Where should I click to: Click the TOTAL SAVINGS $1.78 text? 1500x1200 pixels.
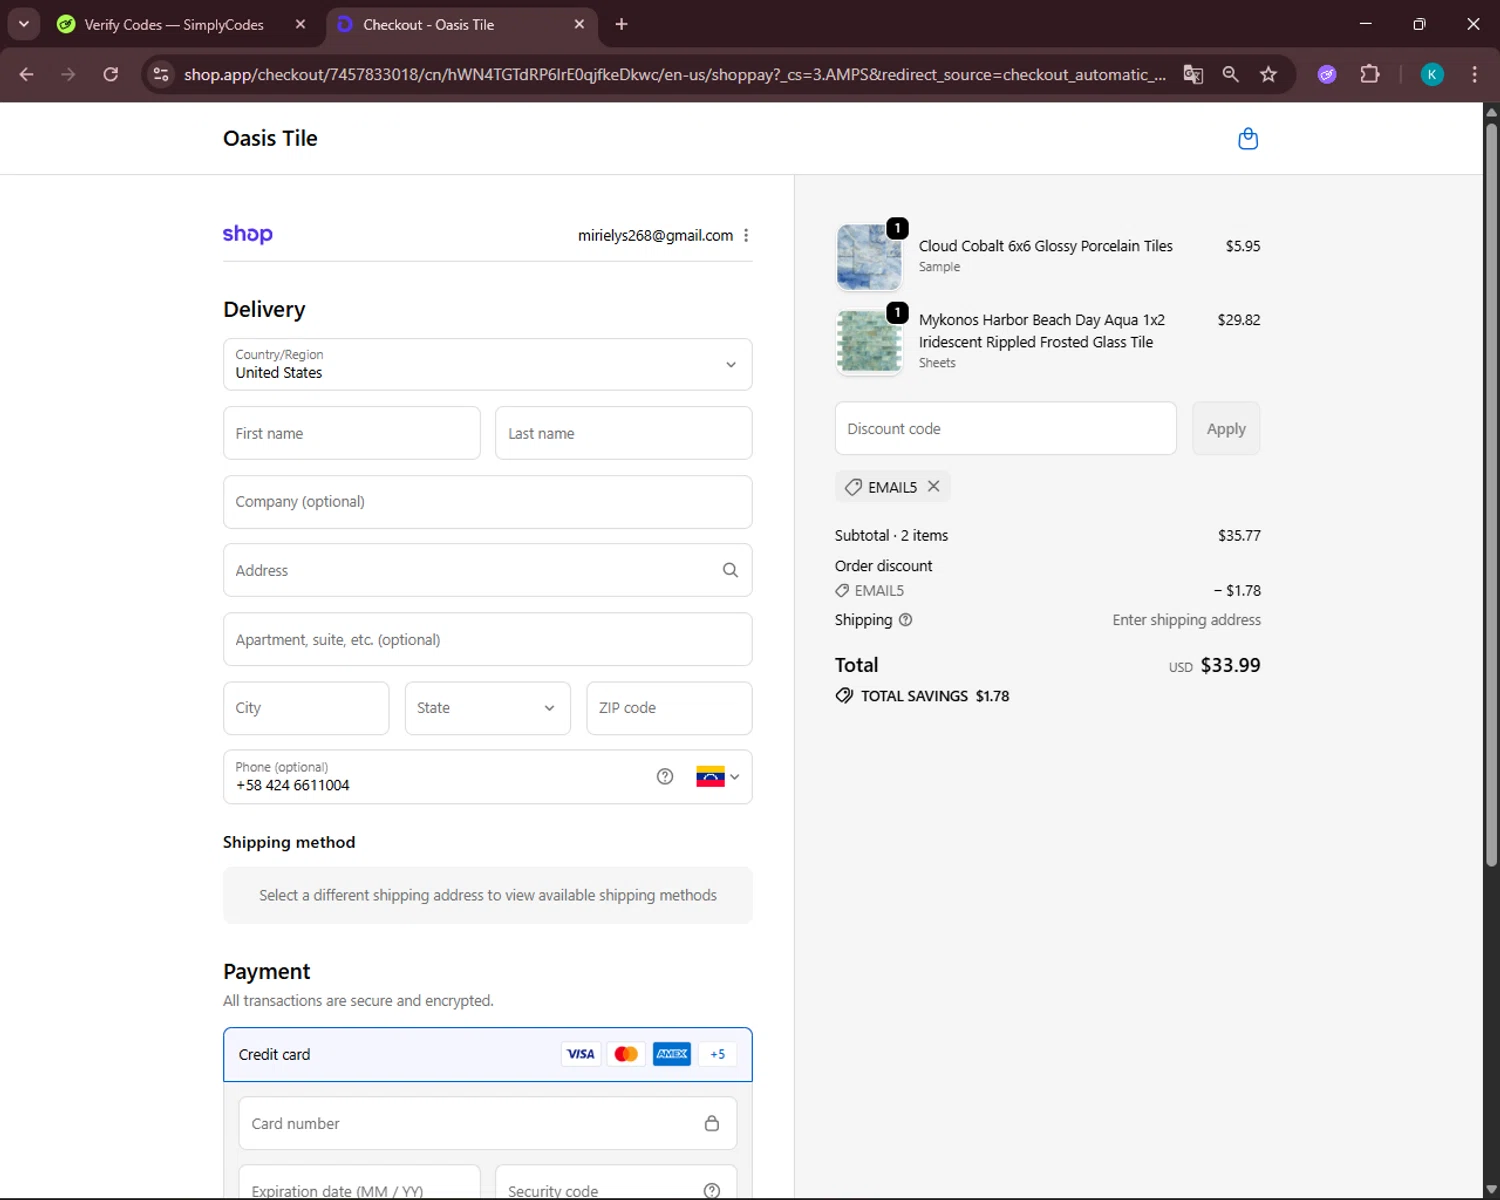[935, 696]
